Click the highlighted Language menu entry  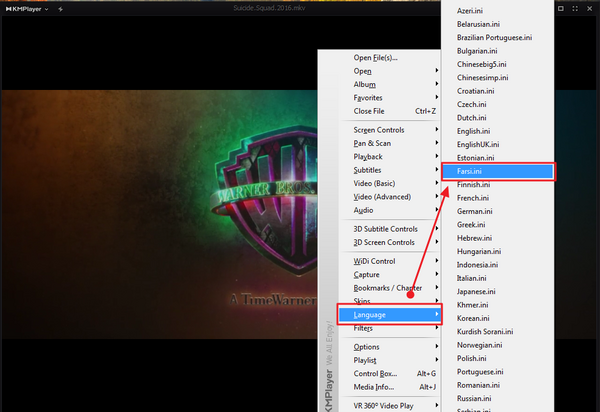(x=390, y=315)
